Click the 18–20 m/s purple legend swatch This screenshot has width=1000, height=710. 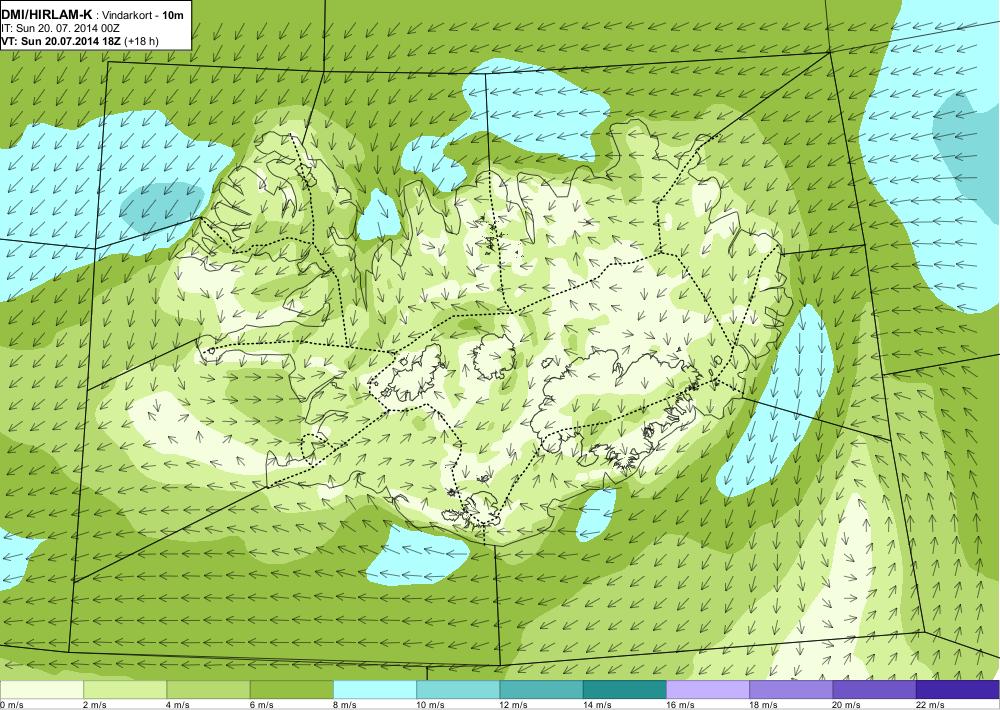[791, 690]
